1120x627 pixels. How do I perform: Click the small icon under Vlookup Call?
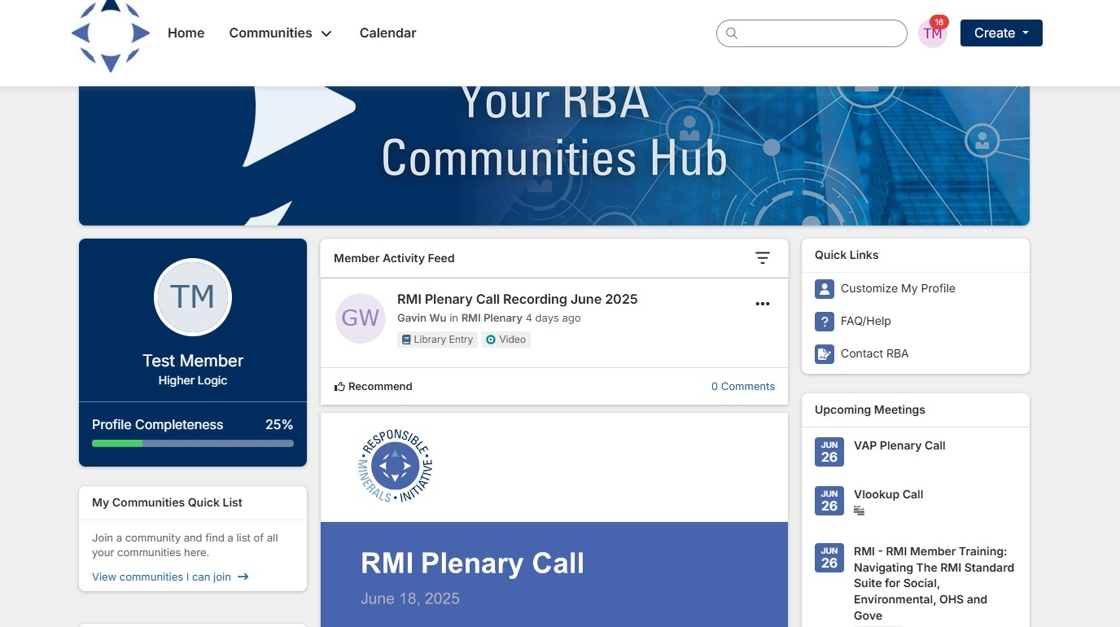pos(859,511)
